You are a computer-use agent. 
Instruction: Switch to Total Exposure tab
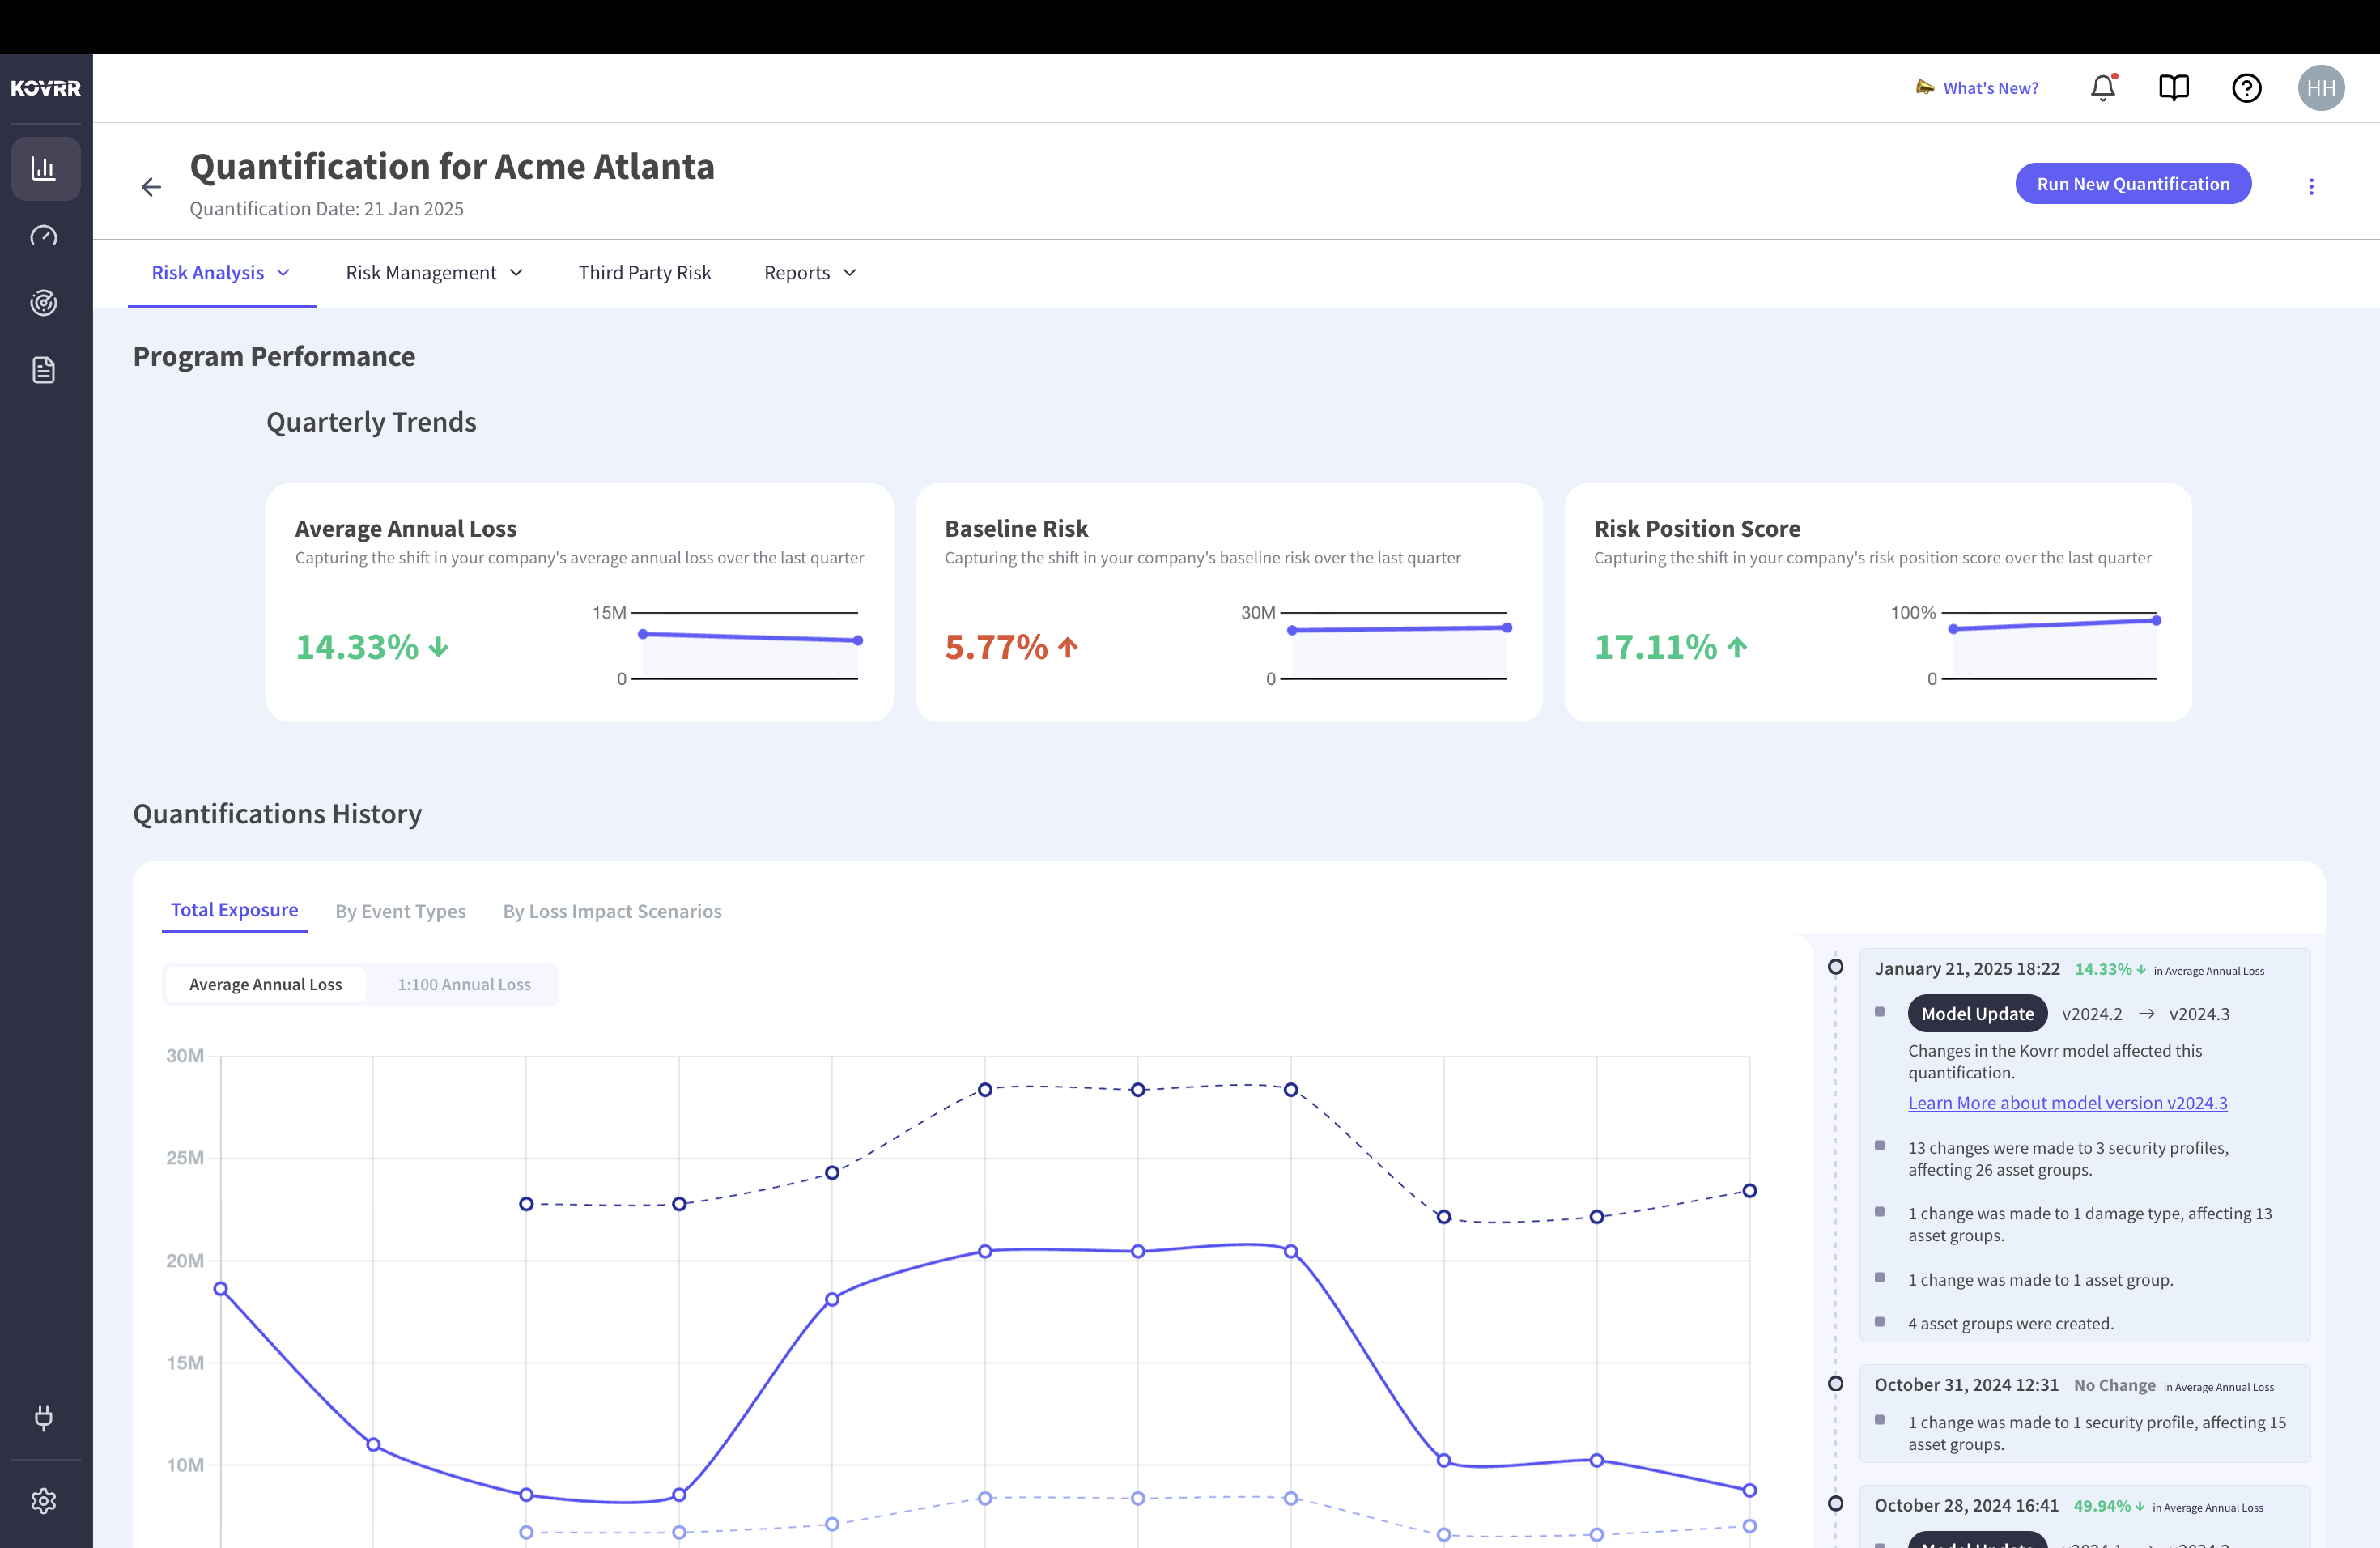(x=234, y=910)
